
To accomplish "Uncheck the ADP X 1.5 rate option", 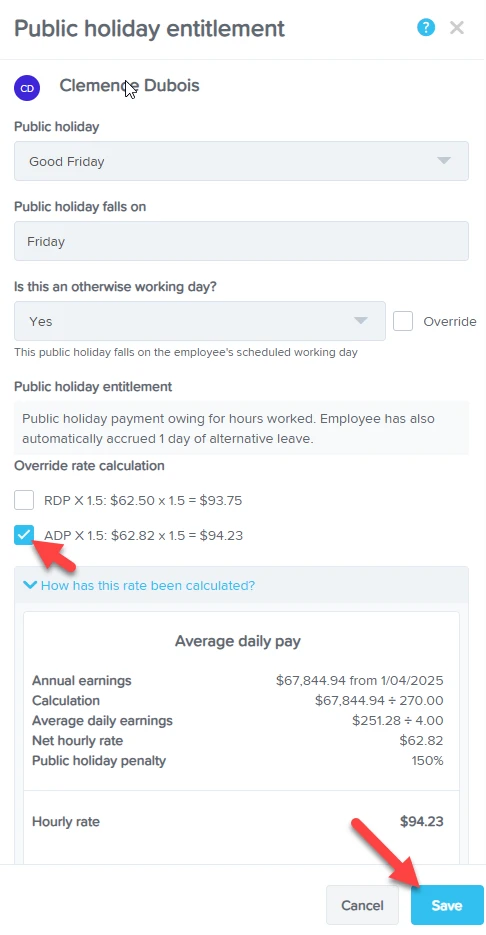I will point(24,535).
